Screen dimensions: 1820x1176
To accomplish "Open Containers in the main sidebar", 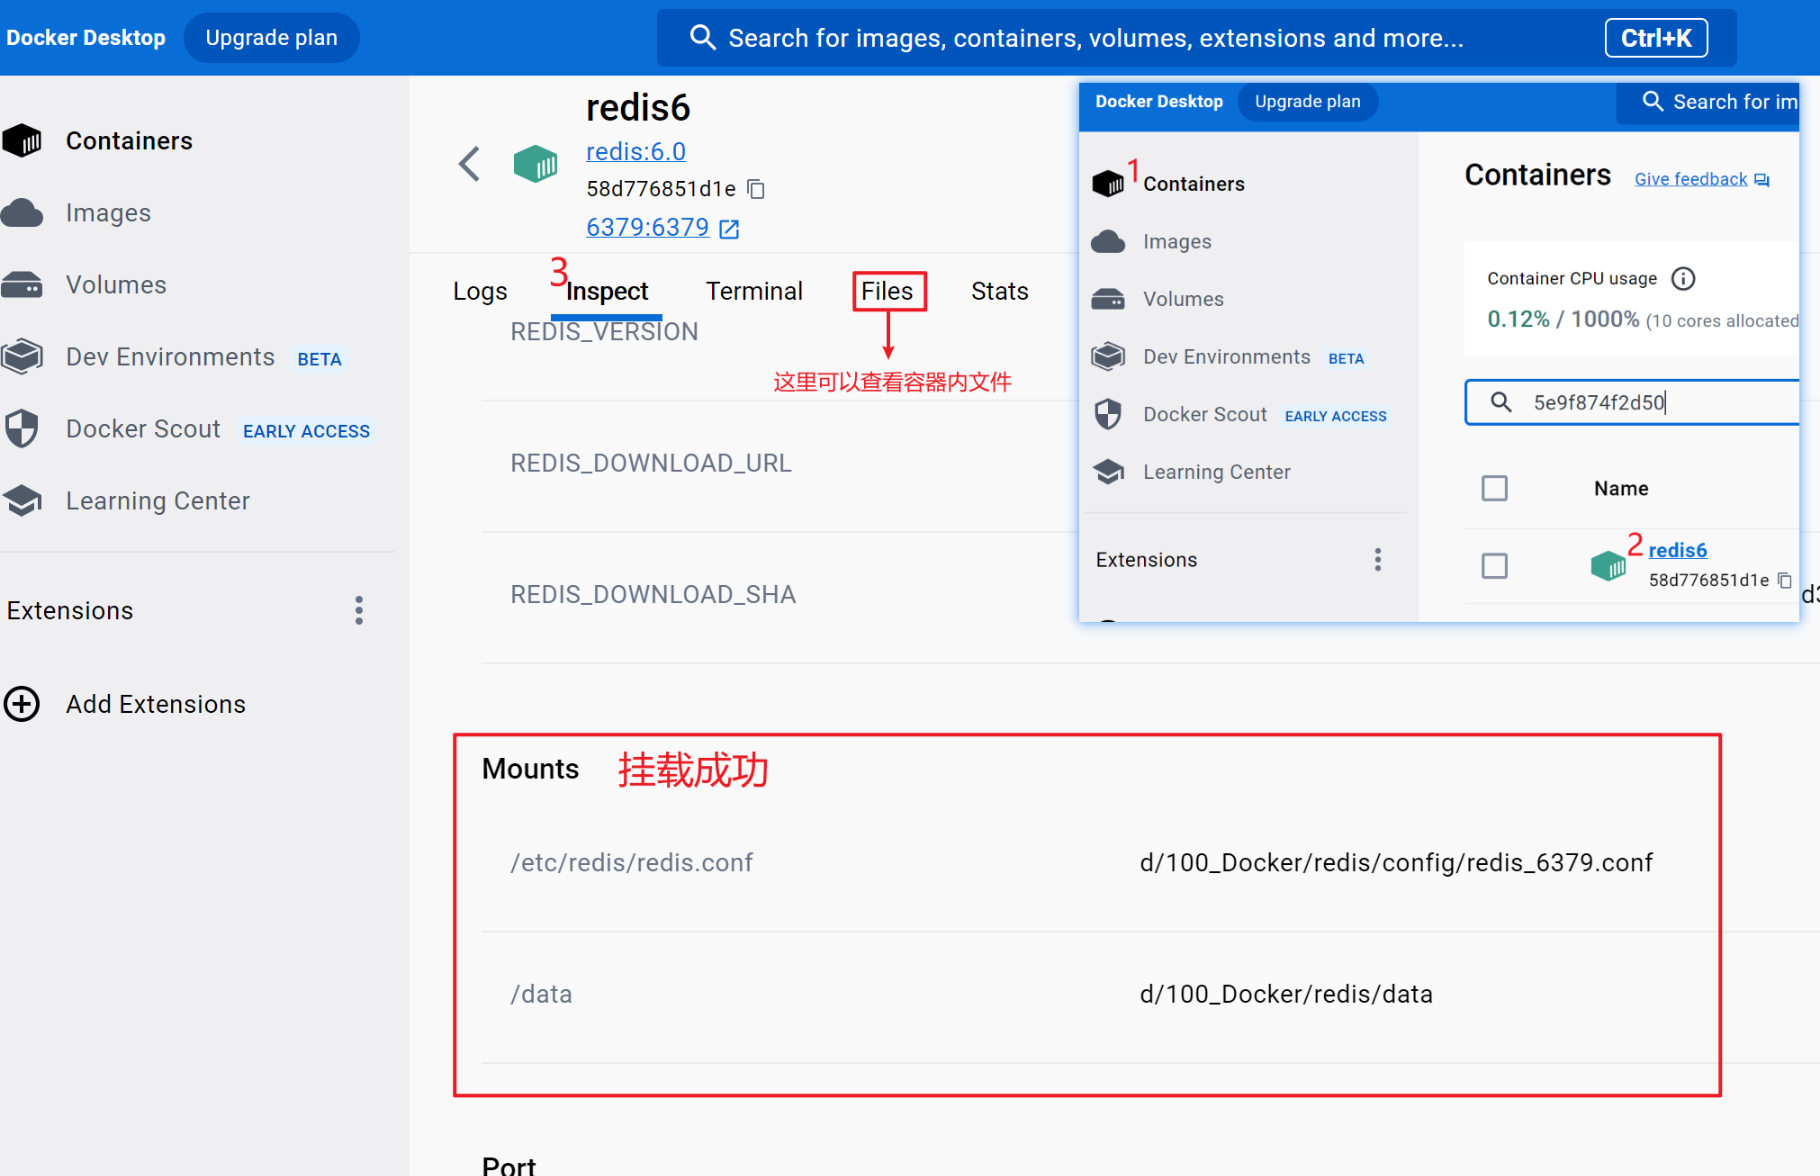I will pyautogui.click(x=128, y=141).
